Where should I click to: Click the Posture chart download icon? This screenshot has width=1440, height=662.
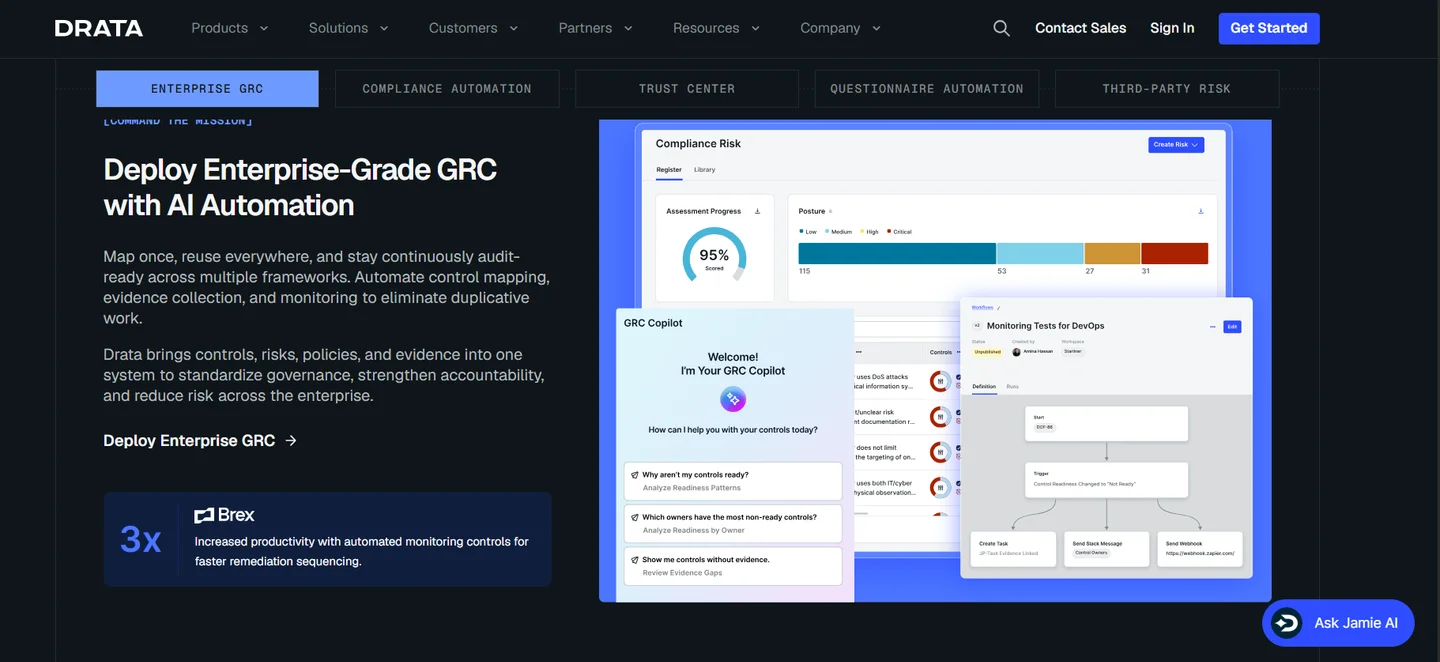point(1201,211)
